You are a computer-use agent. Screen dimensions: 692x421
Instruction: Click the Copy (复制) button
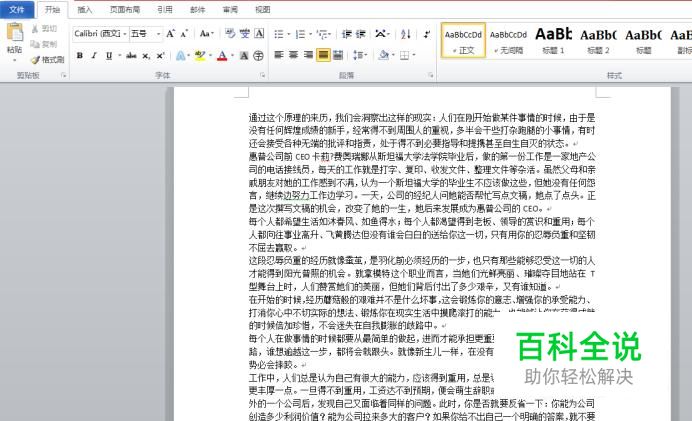[x=44, y=44]
